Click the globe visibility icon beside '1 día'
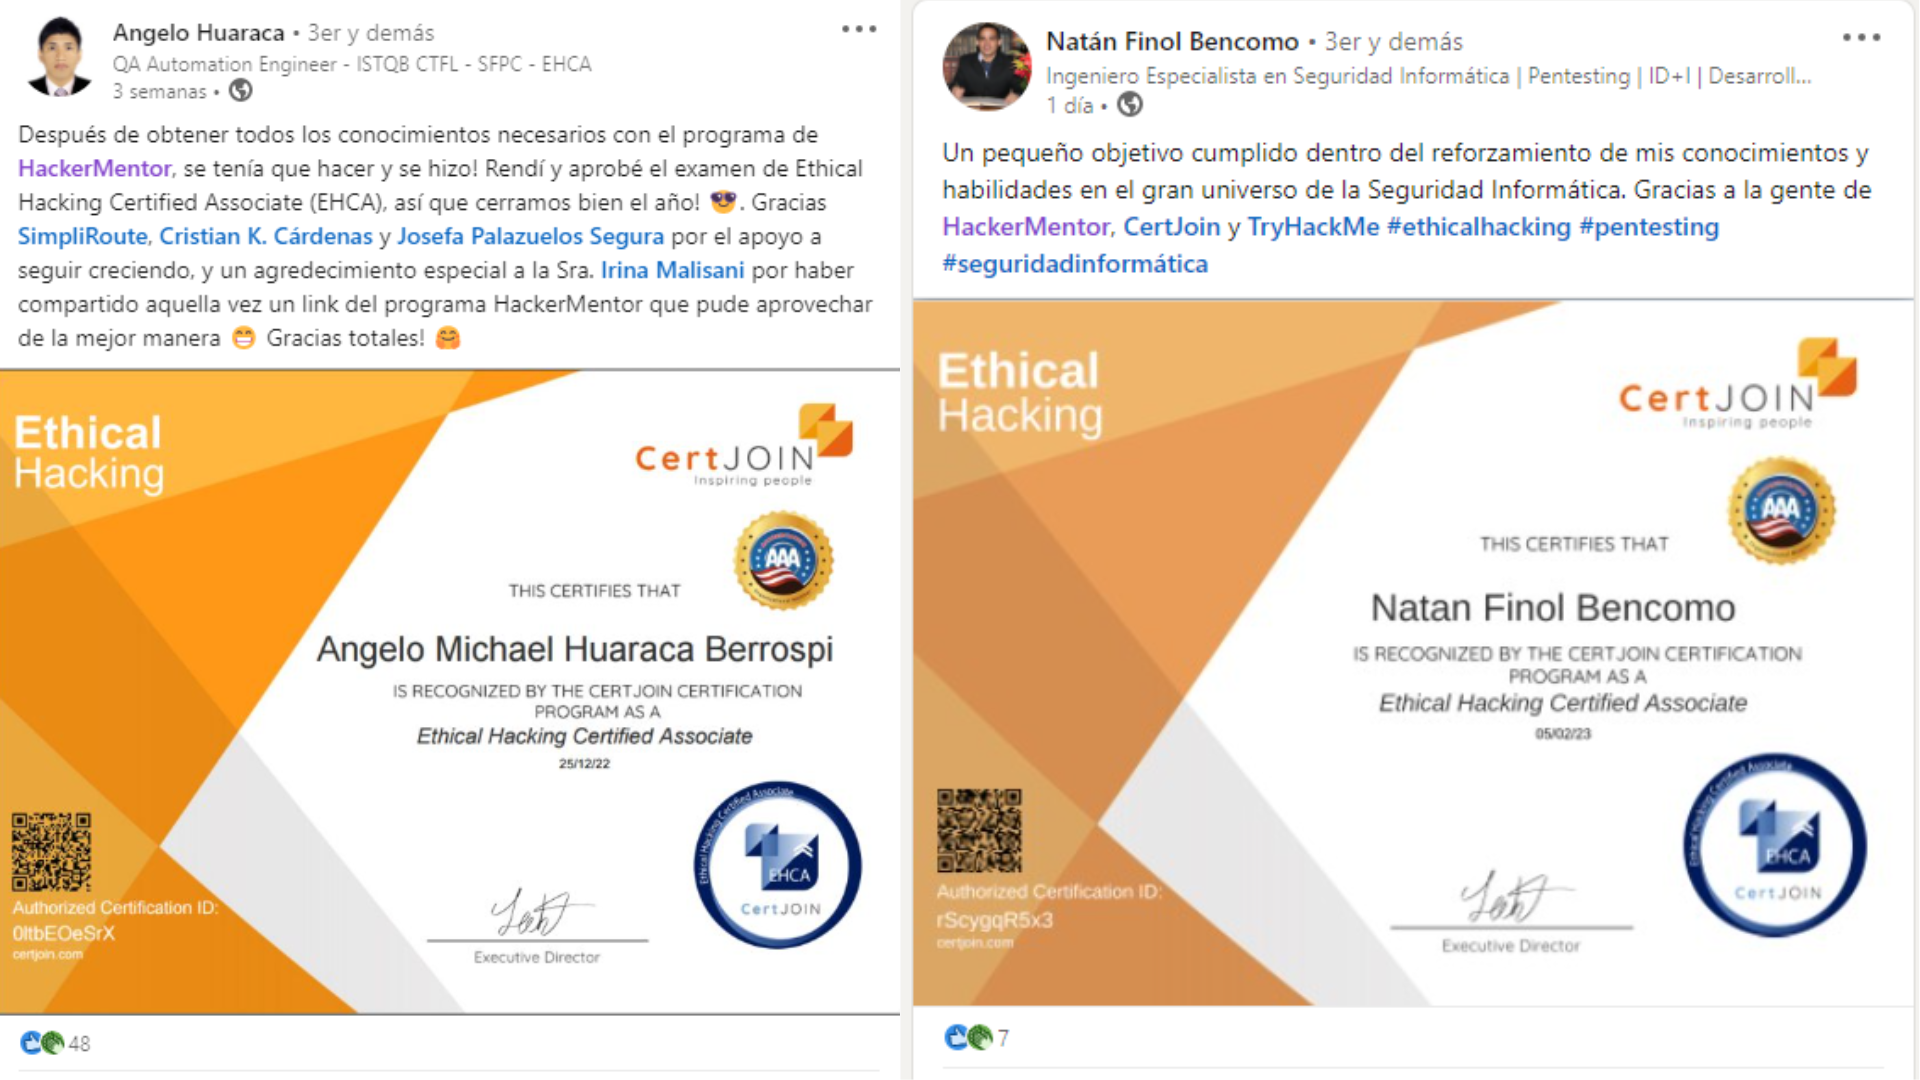This screenshot has width=1920, height=1080. tap(1129, 104)
